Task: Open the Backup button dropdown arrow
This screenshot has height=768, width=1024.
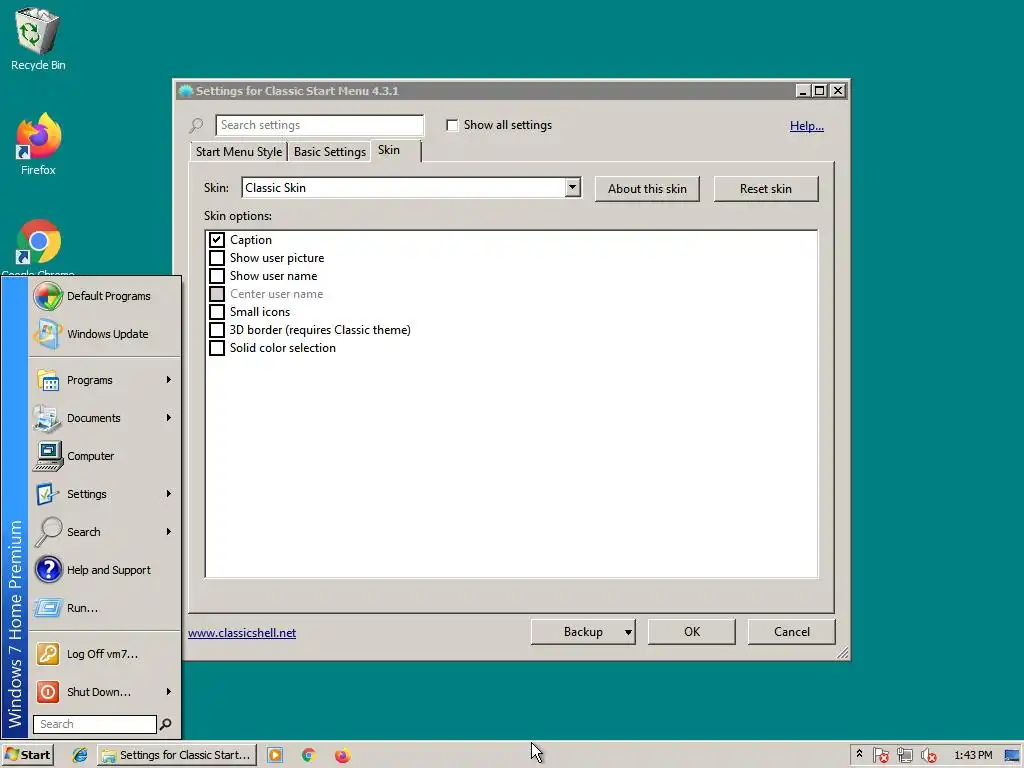Action: (628, 632)
